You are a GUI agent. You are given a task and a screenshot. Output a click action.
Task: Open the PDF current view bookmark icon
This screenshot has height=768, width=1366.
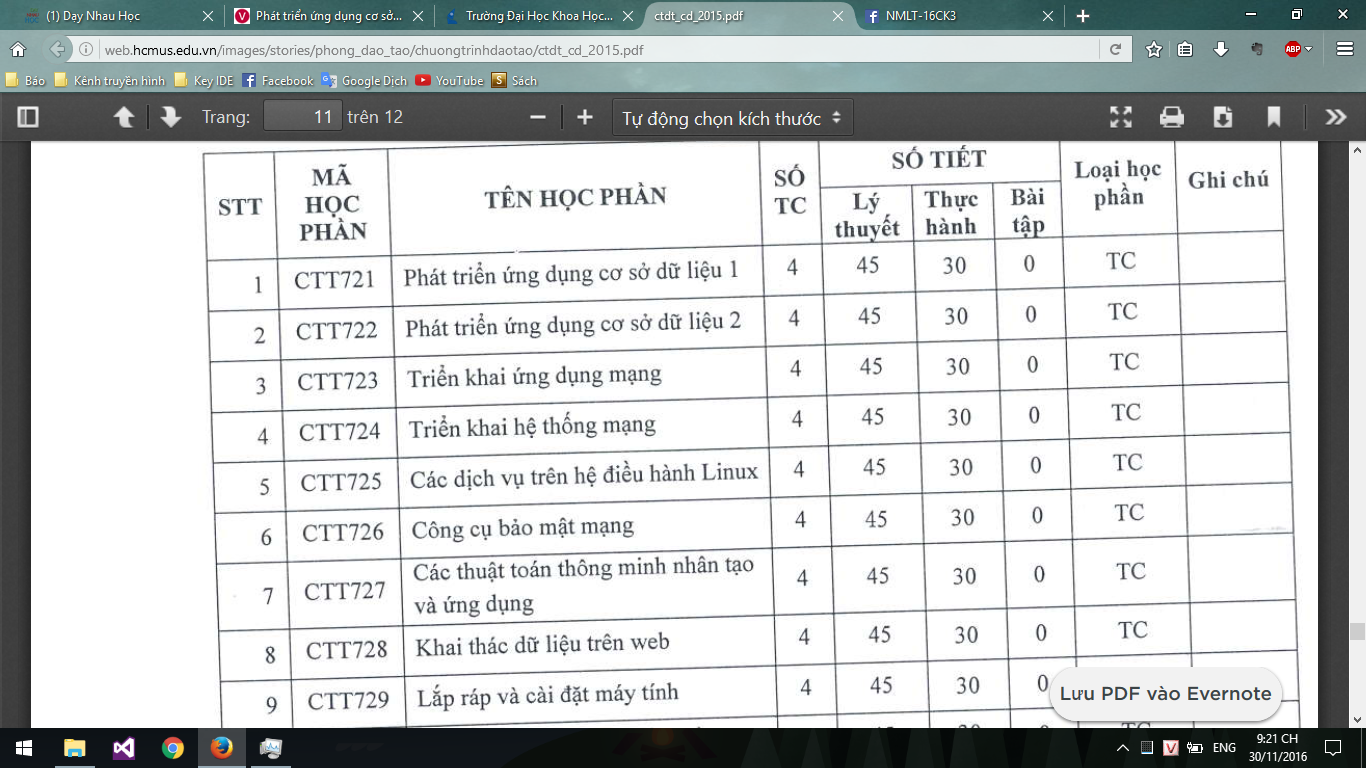(x=1274, y=117)
